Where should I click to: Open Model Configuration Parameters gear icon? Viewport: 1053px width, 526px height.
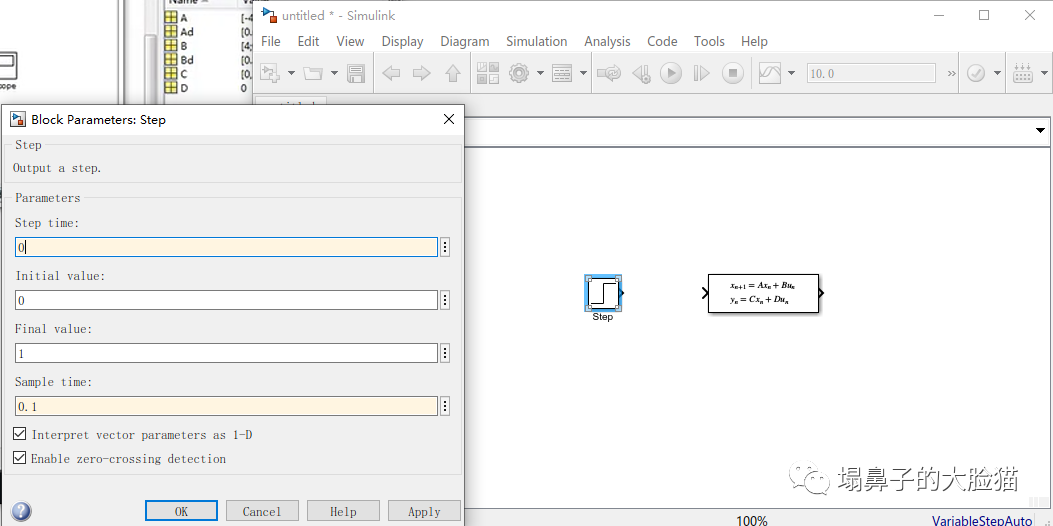coord(519,73)
